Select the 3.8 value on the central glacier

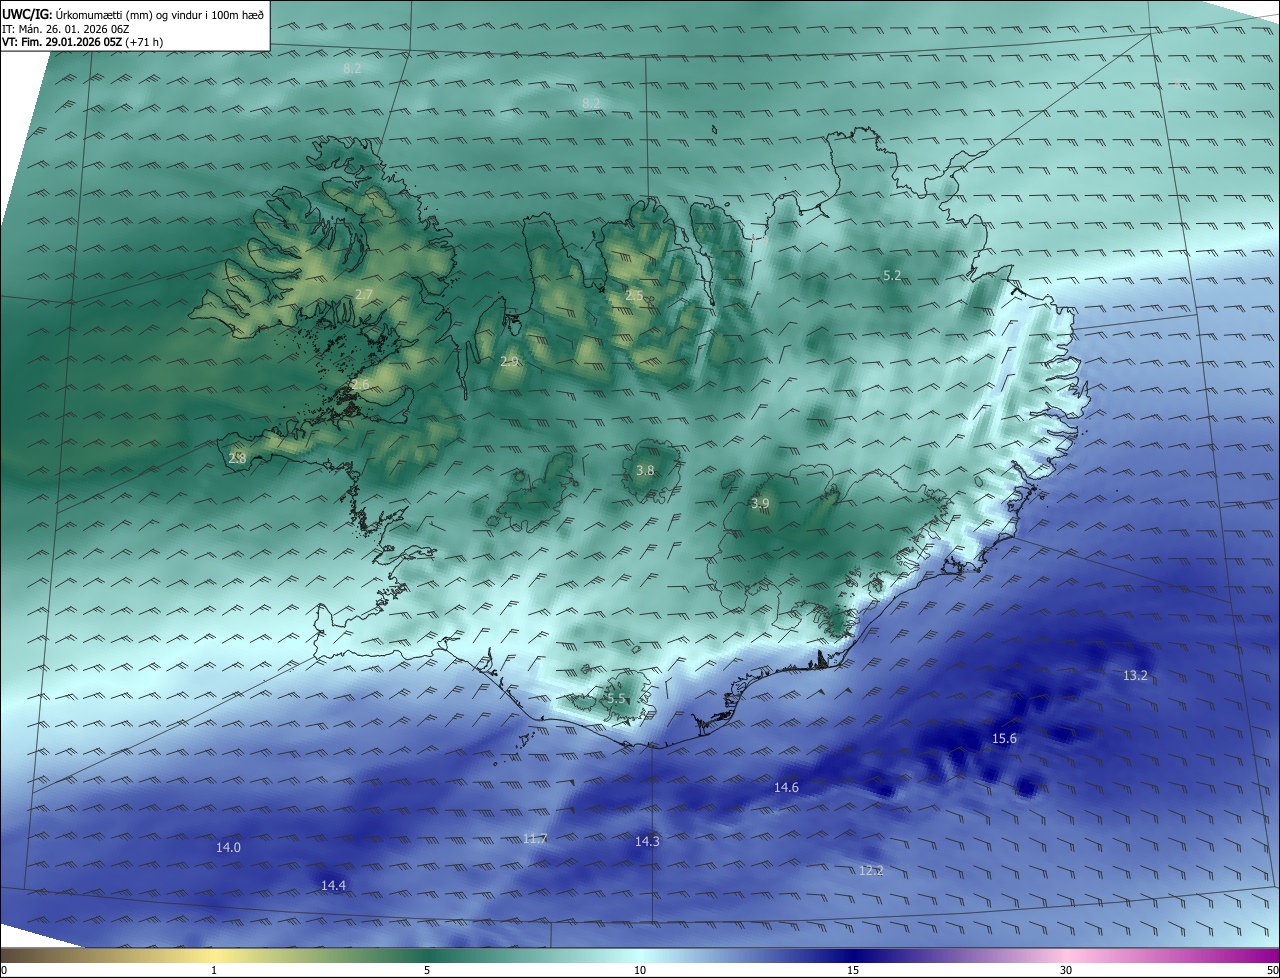pos(645,471)
